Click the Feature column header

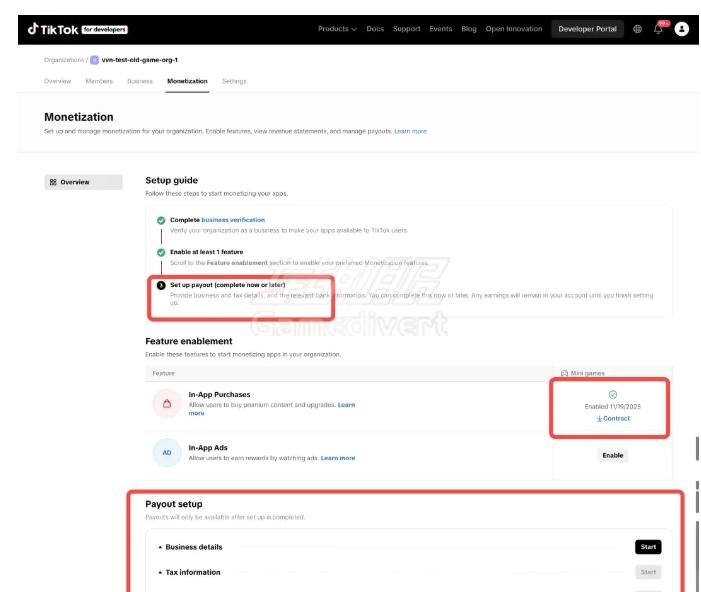coord(163,373)
